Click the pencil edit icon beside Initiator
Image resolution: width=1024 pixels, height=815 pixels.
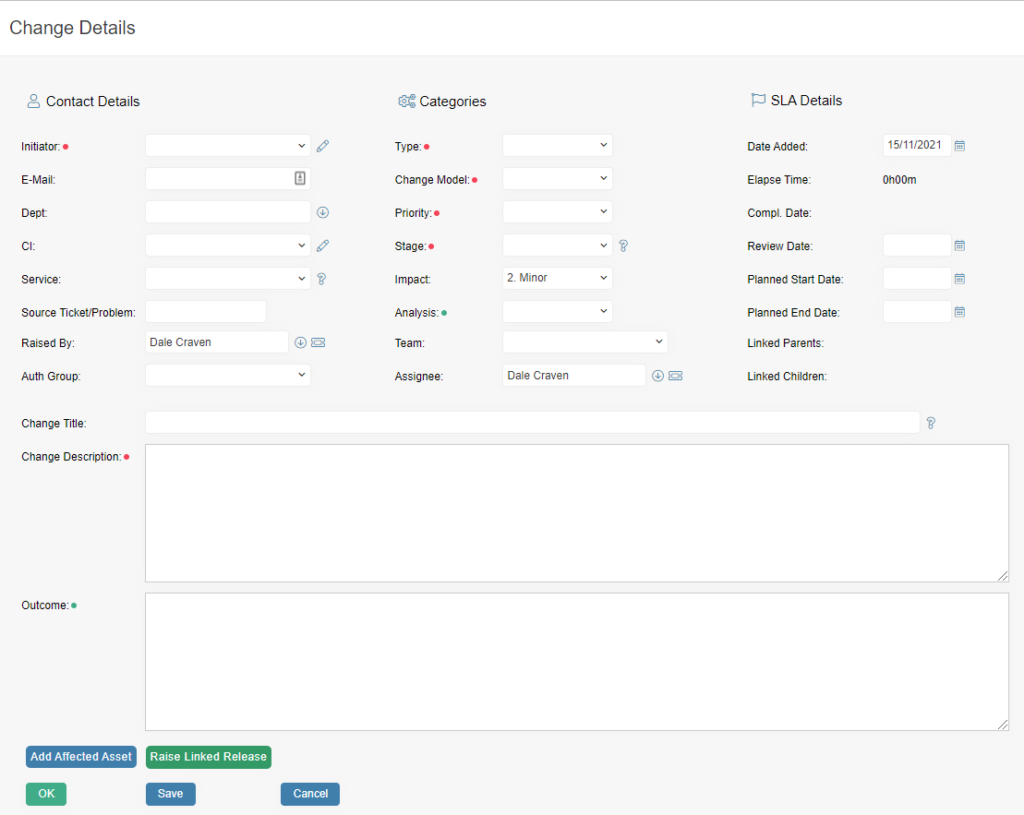pos(322,146)
